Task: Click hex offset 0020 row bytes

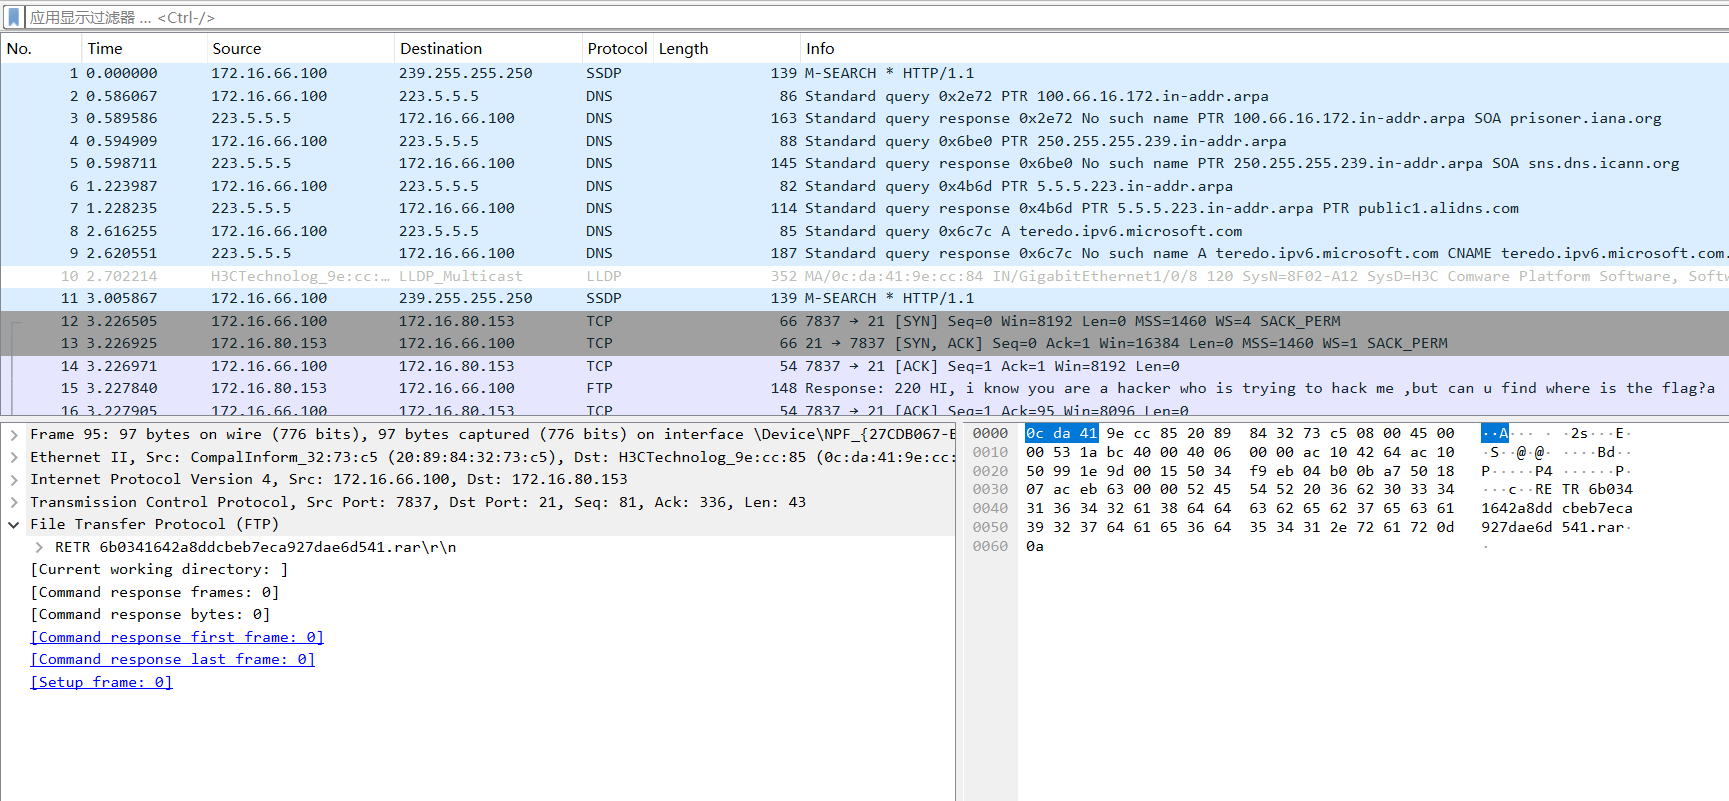Action: (1240, 471)
